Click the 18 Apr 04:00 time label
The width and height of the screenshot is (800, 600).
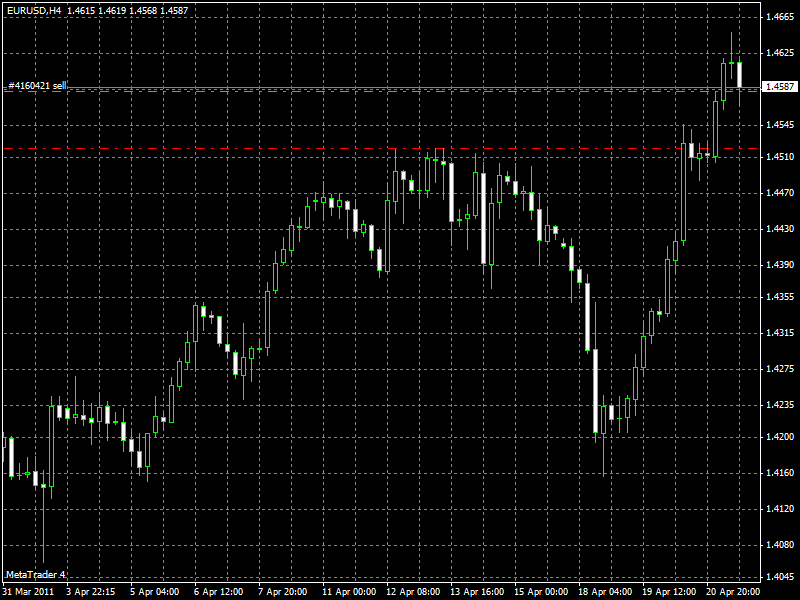[605, 592]
